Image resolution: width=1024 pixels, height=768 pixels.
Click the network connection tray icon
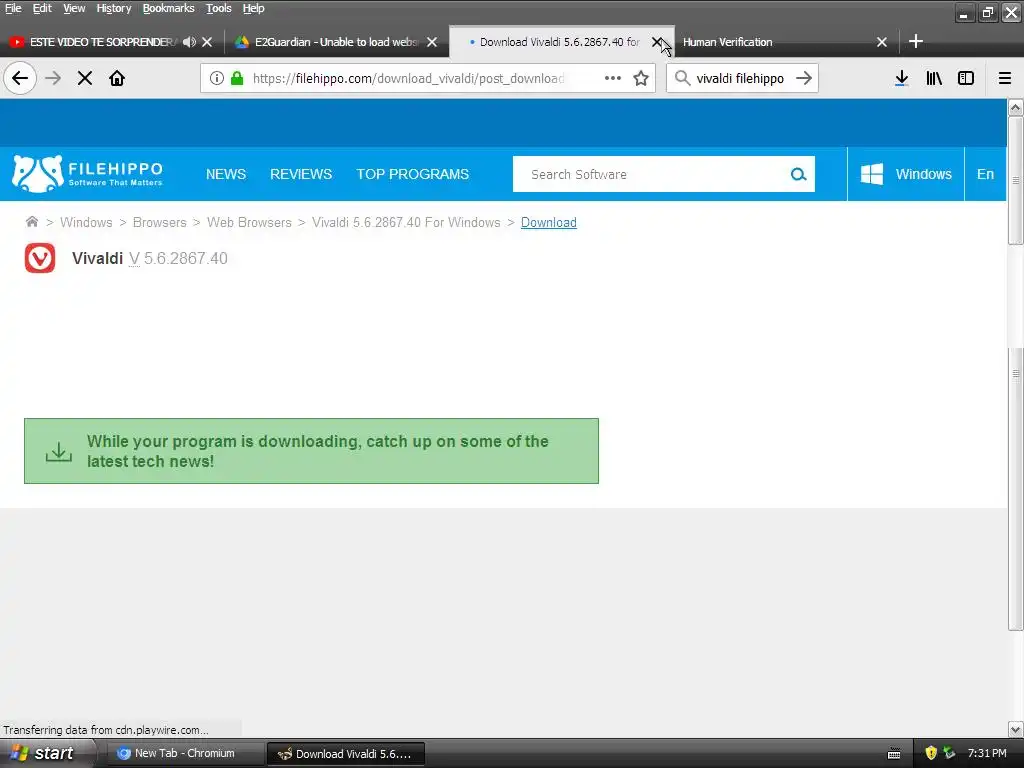[950, 753]
